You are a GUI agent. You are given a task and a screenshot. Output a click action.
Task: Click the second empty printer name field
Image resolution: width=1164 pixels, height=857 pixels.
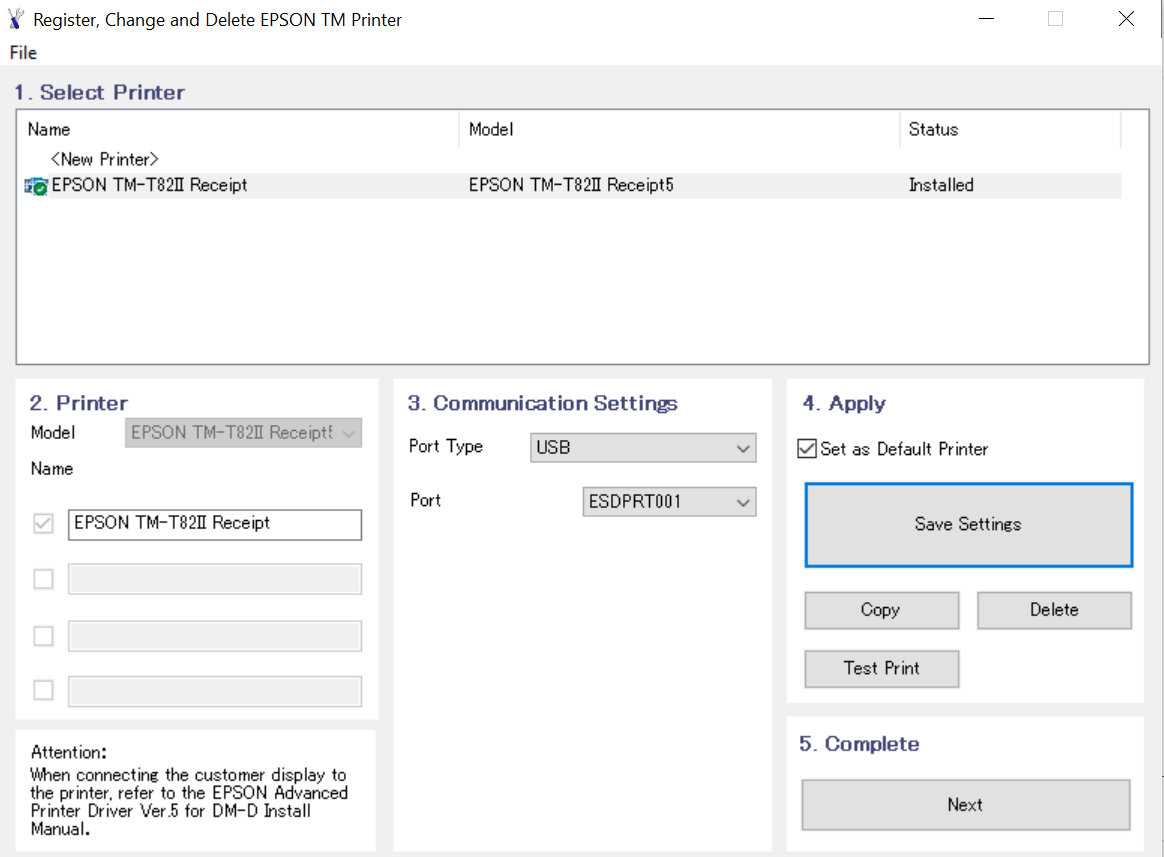tap(215, 579)
